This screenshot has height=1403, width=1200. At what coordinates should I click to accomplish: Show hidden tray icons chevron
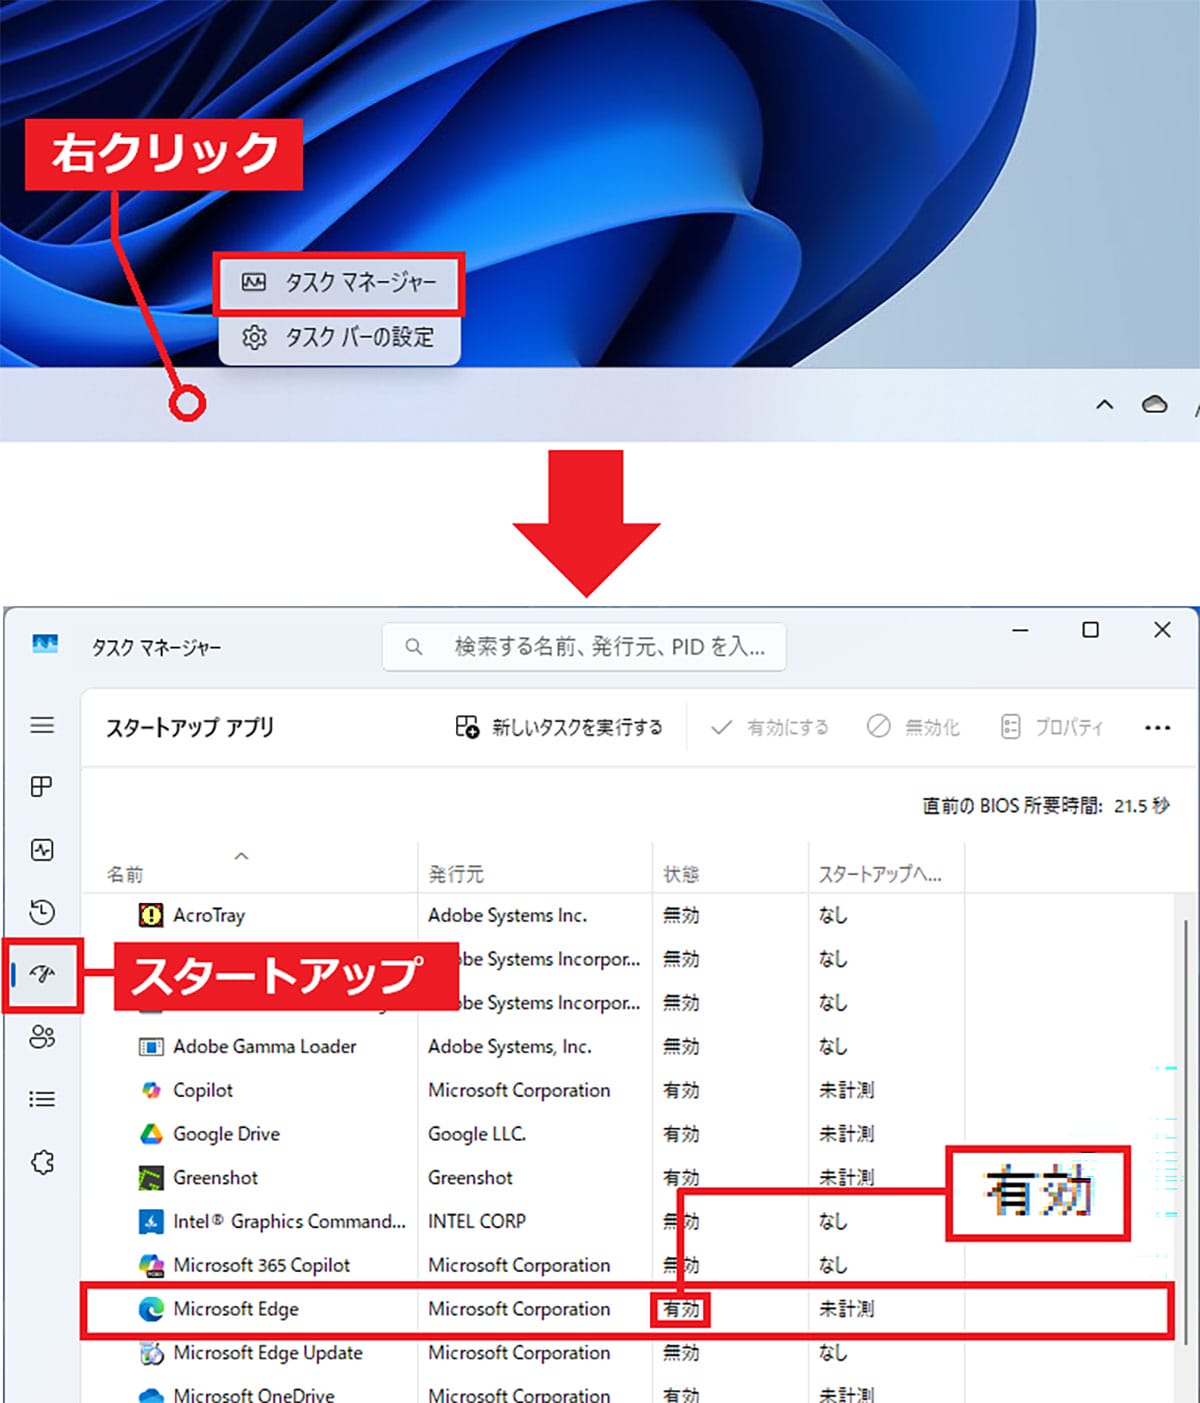1104,405
